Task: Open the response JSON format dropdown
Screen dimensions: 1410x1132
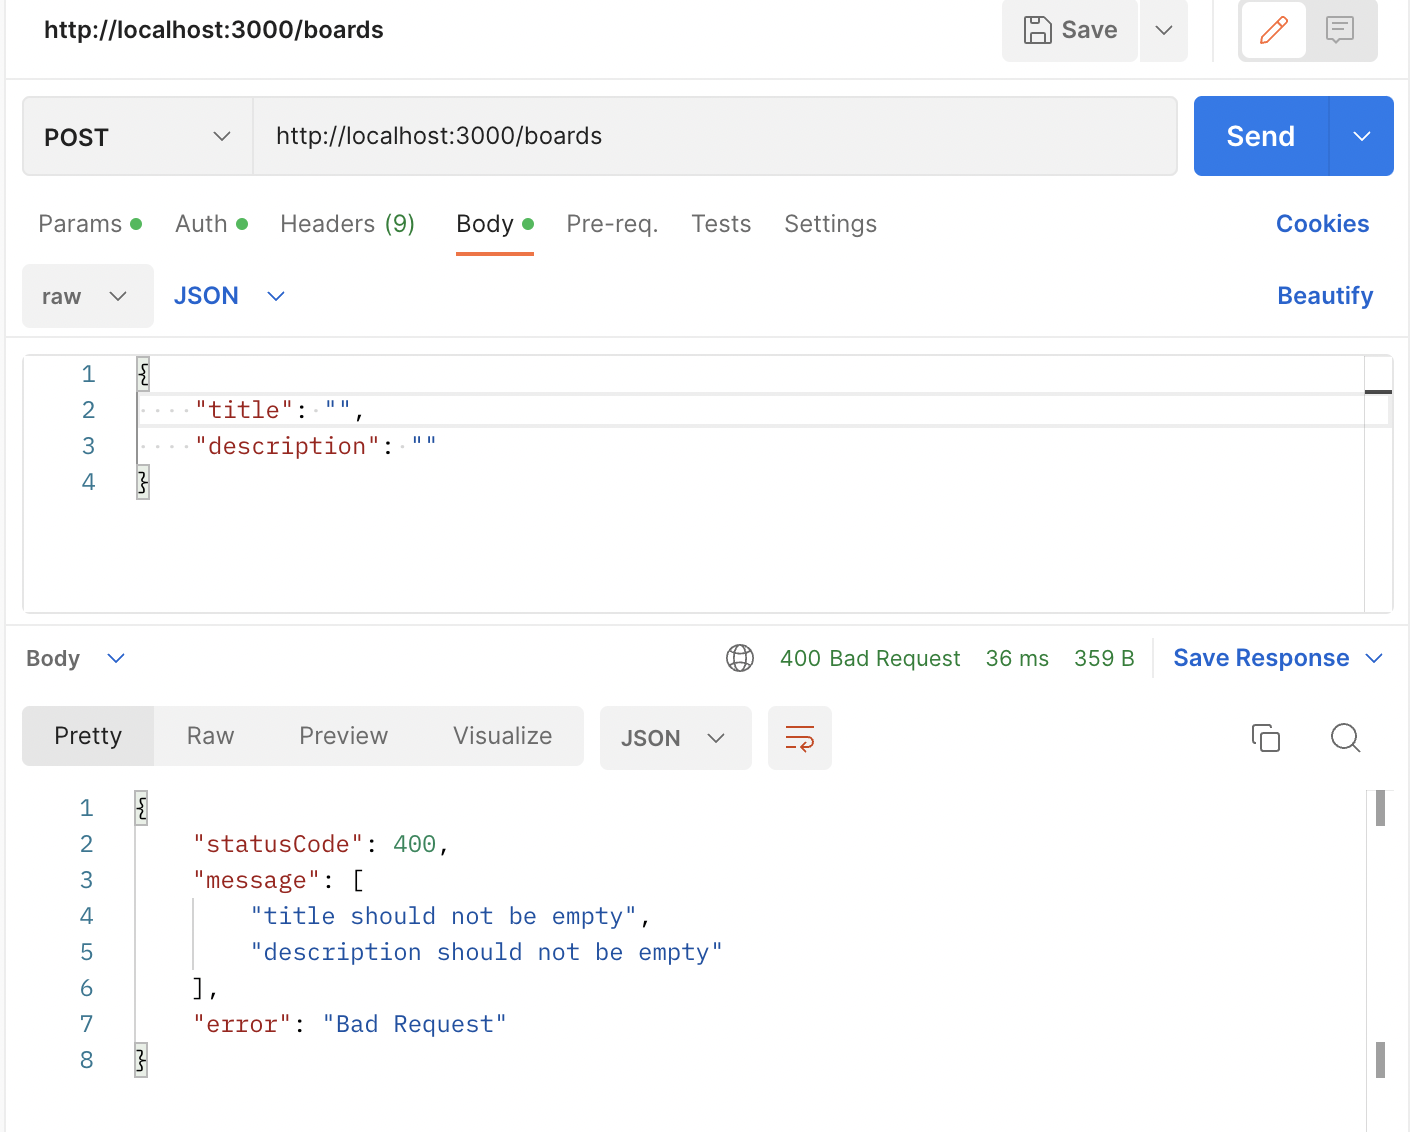Action: coord(675,738)
